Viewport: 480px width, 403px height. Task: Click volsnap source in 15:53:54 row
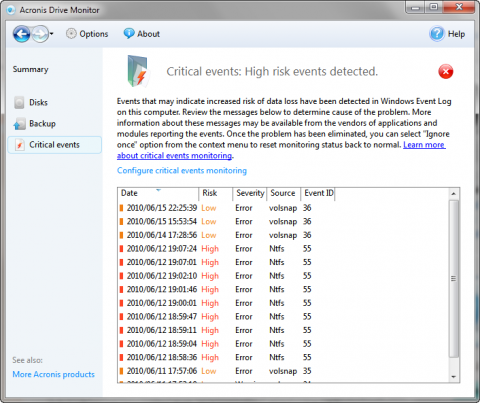(x=283, y=222)
